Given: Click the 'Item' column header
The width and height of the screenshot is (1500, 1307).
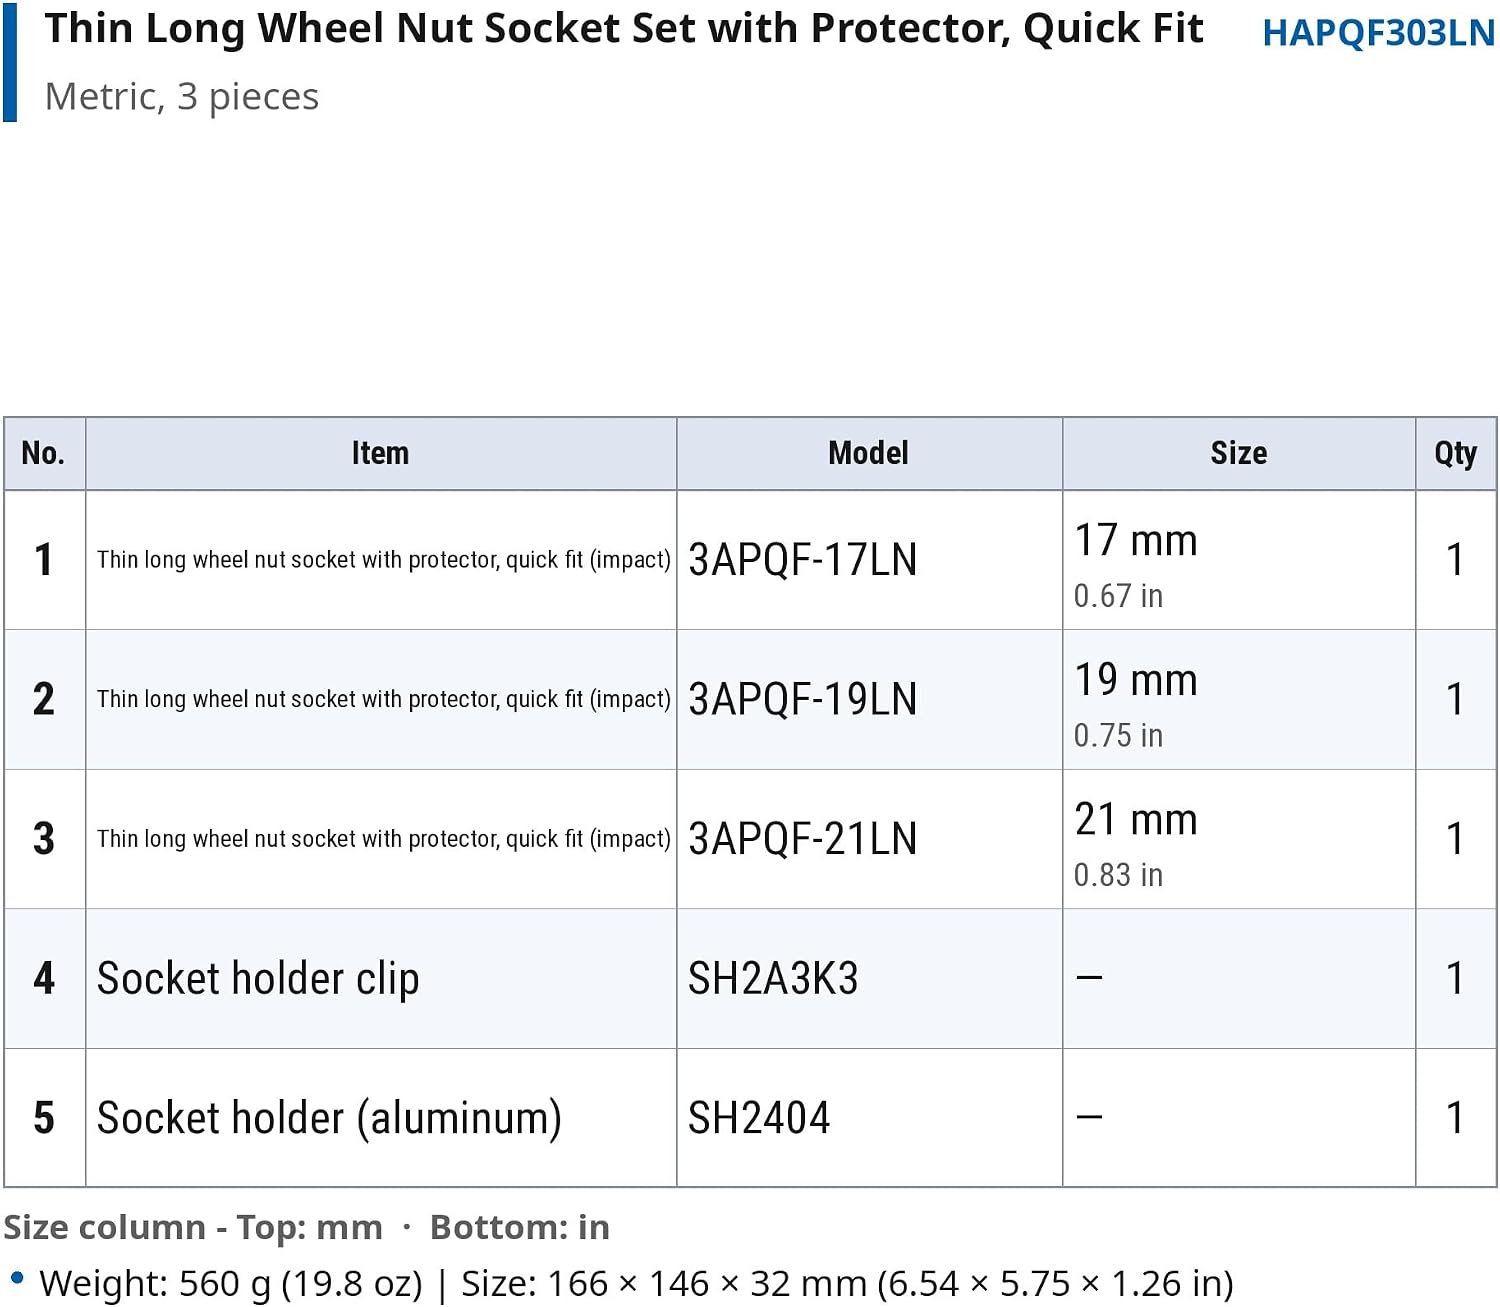Looking at the screenshot, I should point(381,453).
